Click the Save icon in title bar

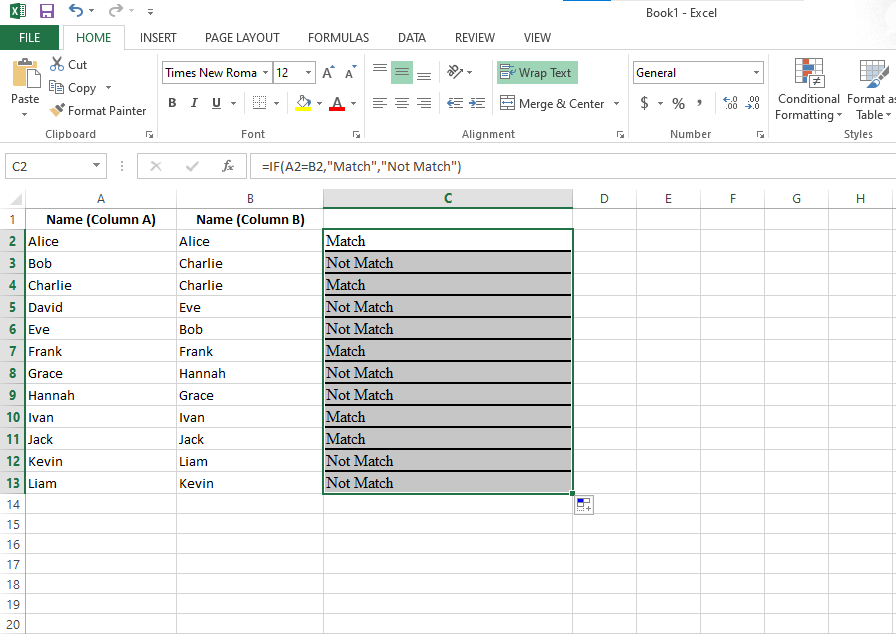[46, 11]
